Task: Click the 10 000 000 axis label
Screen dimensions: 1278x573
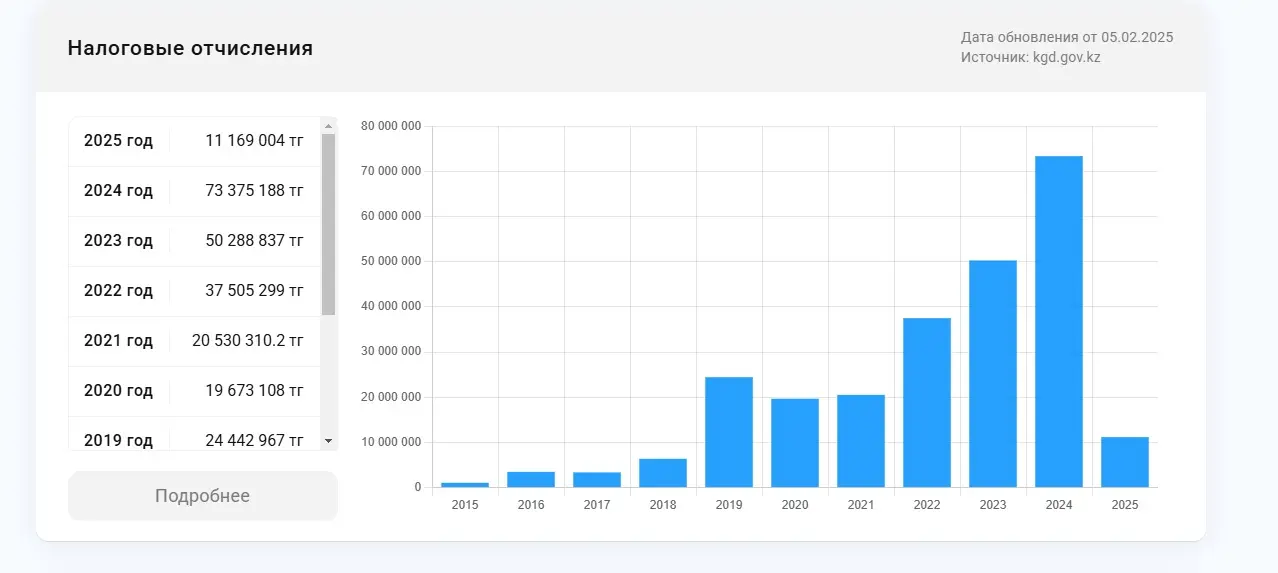Action: 391,442
